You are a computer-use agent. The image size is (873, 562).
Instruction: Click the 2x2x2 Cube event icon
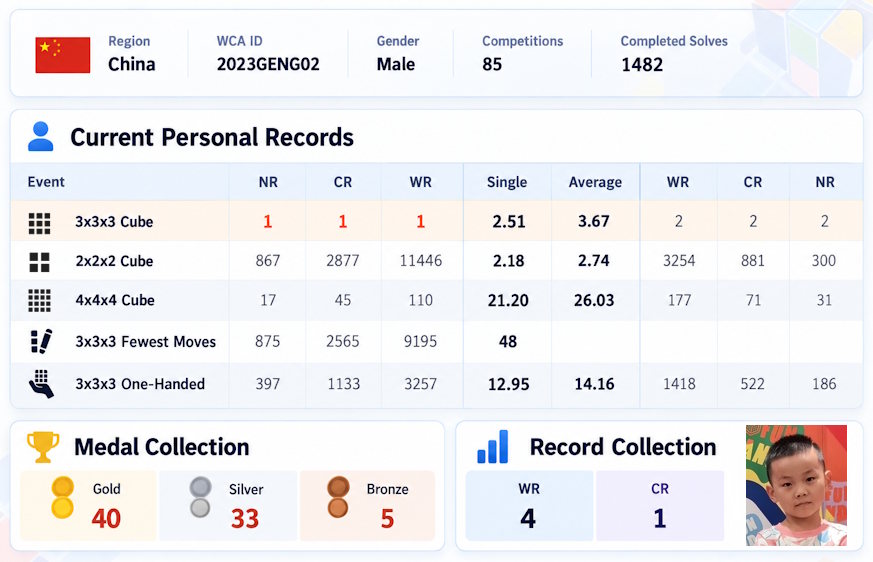tap(40, 262)
